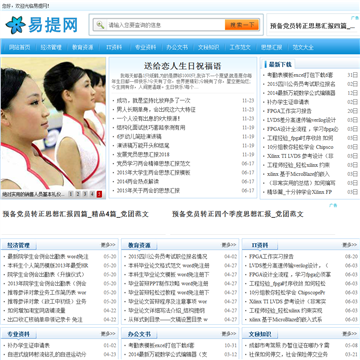Screen dimensions: 360x360
Task: Click 更多>> in the 办公文书 section
Action: (x=229, y=334)
